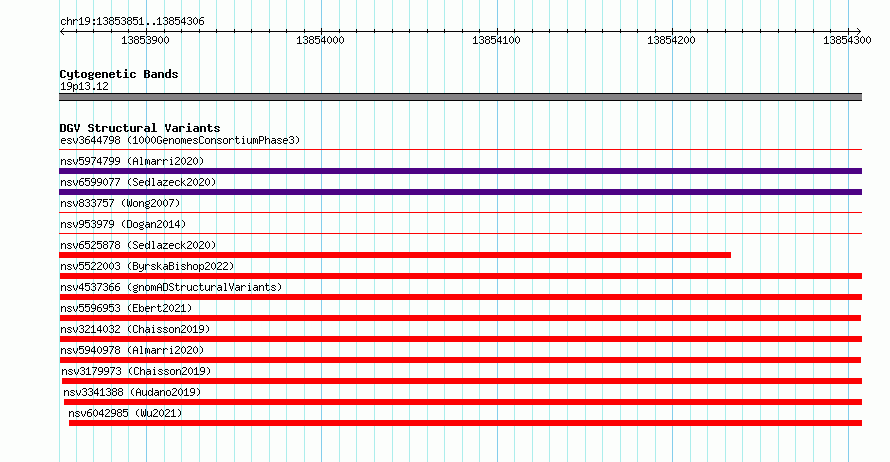Image resolution: width=890 pixels, height=462 pixels.
Task: Click the shorter red bar under nsv6525878
Action: pyautogui.click(x=395, y=255)
